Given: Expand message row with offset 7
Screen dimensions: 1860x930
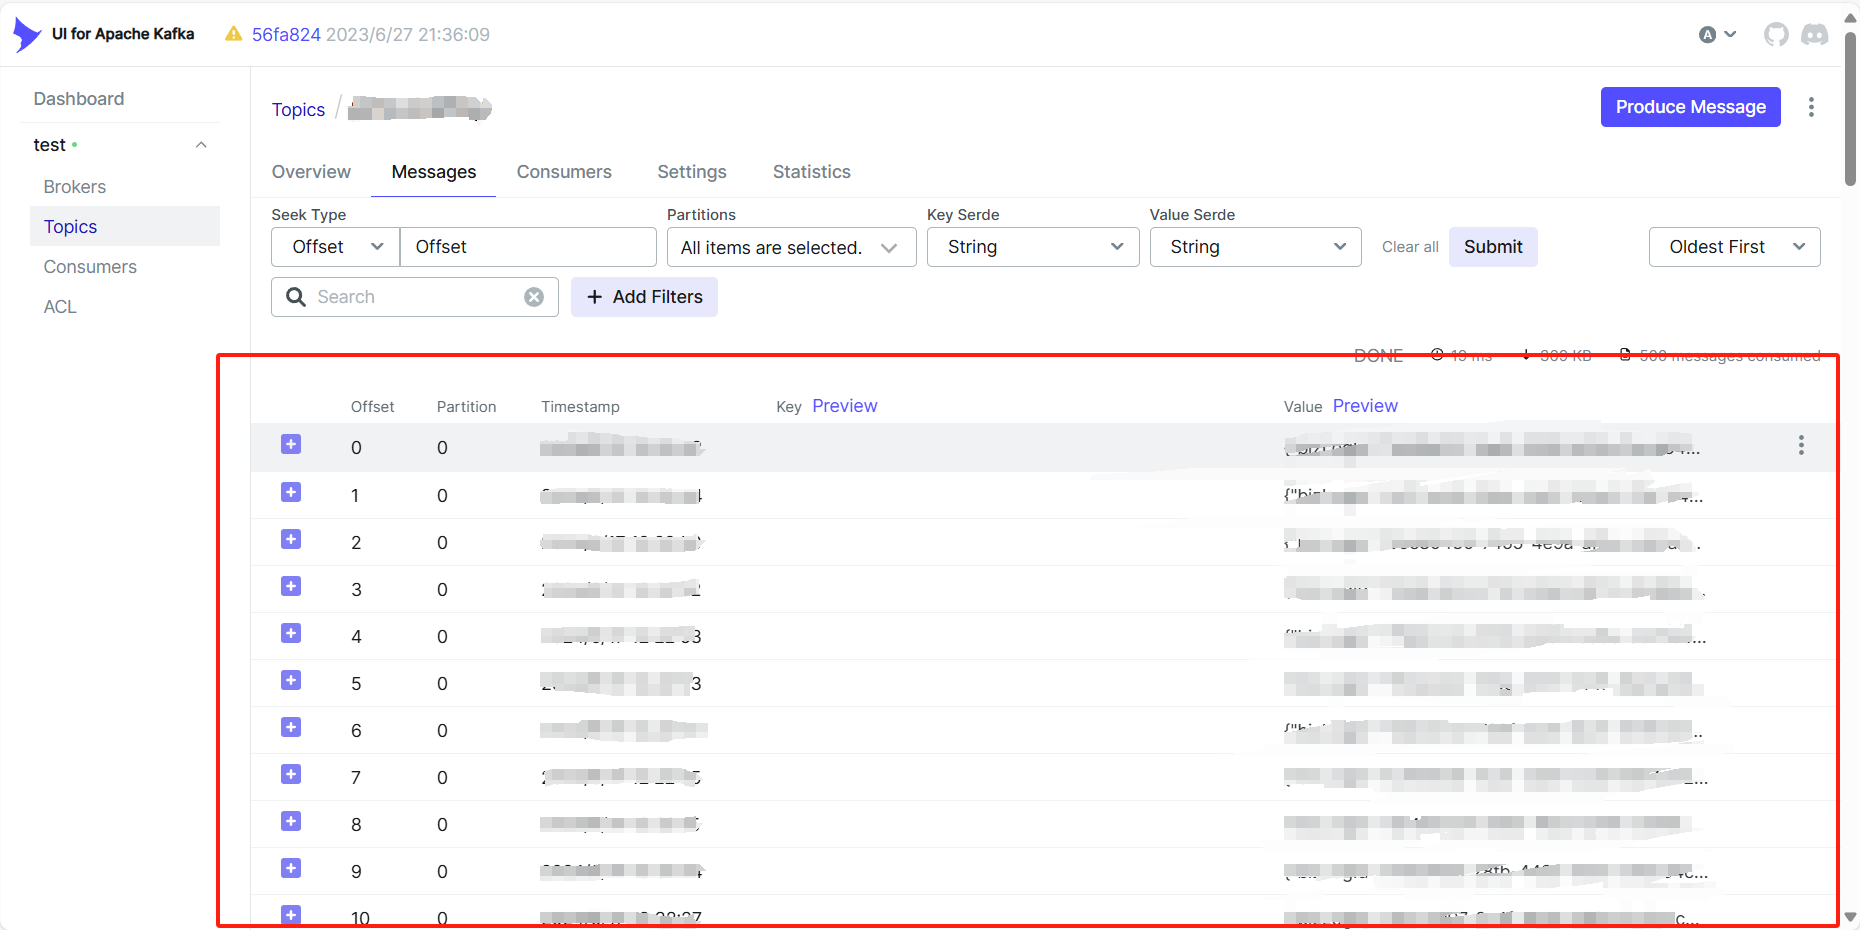Looking at the screenshot, I should click(291, 774).
